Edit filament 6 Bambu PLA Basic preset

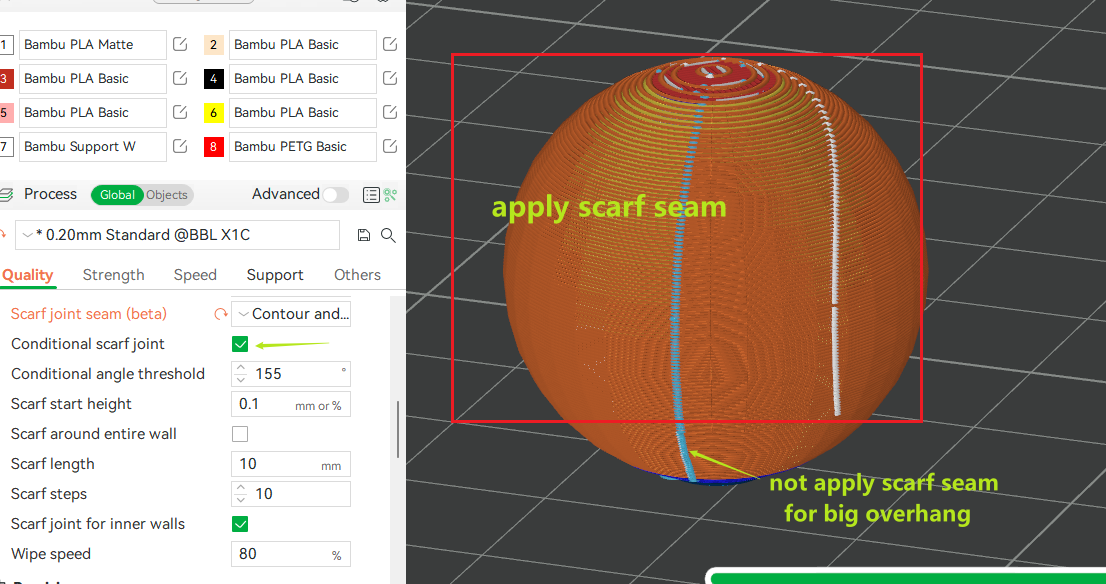coord(390,112)
